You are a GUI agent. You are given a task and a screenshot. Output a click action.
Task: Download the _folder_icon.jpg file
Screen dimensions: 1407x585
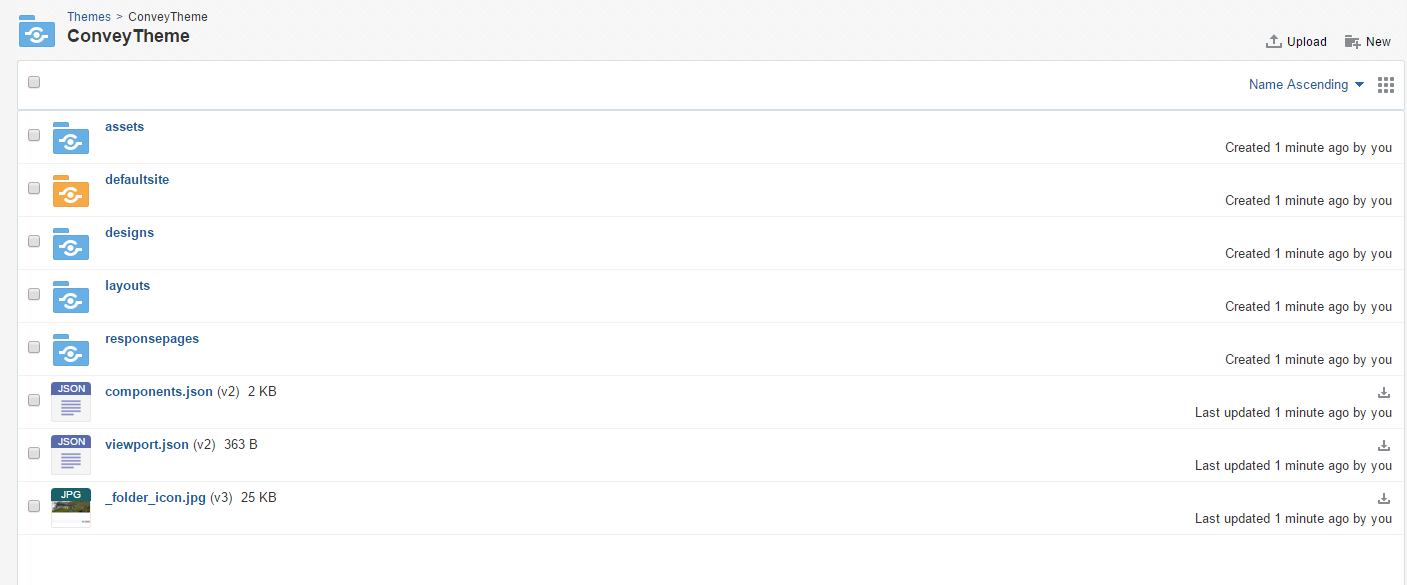(x=1384, y=498)
